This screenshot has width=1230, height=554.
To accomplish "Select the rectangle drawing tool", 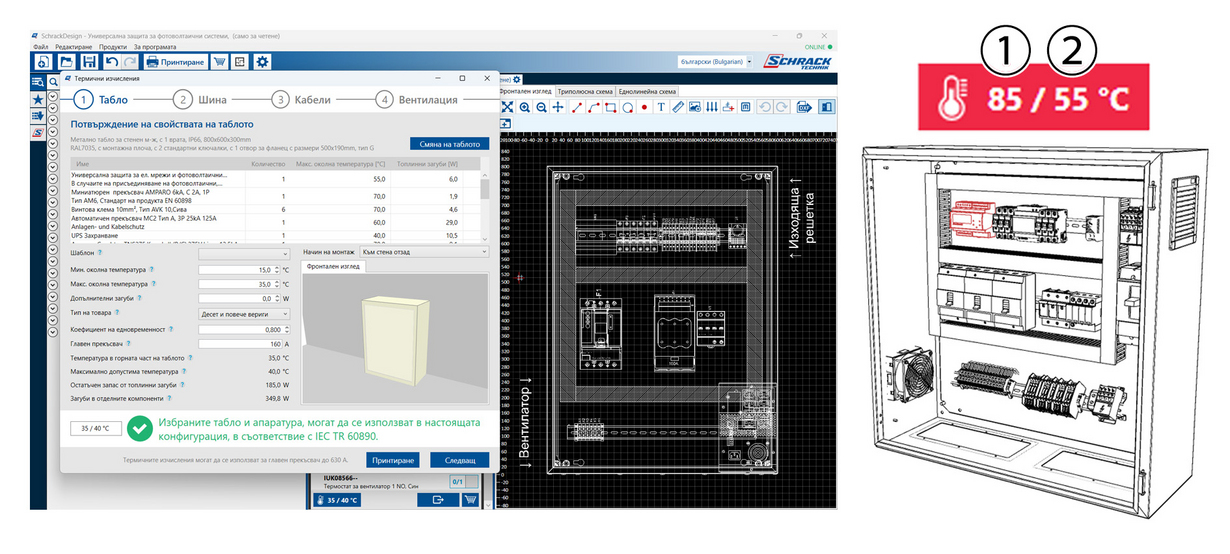I will [611, 107].
